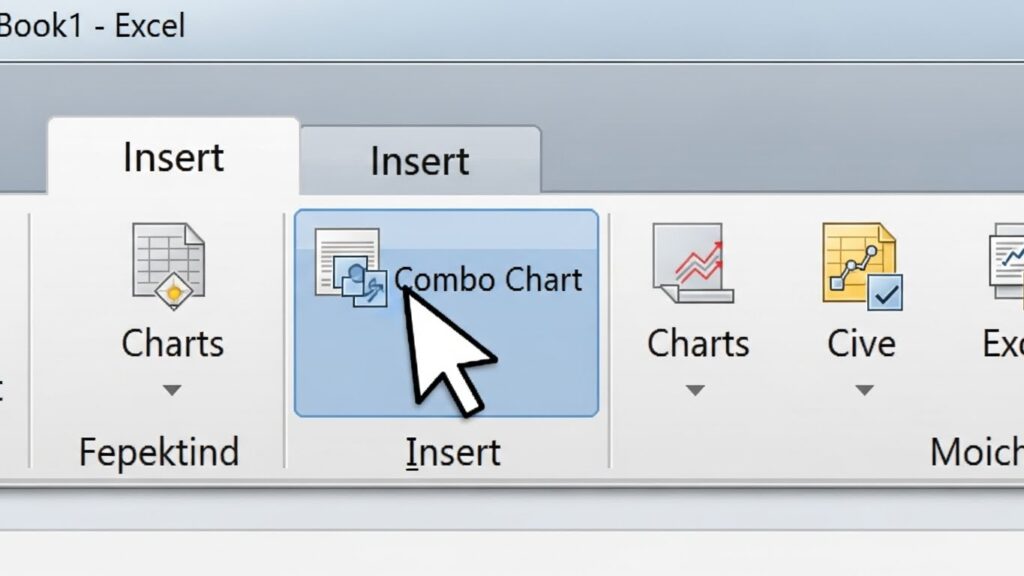1024x576 pixels.
Task: Click the yellow Cive chart icon
Action: 857,263
